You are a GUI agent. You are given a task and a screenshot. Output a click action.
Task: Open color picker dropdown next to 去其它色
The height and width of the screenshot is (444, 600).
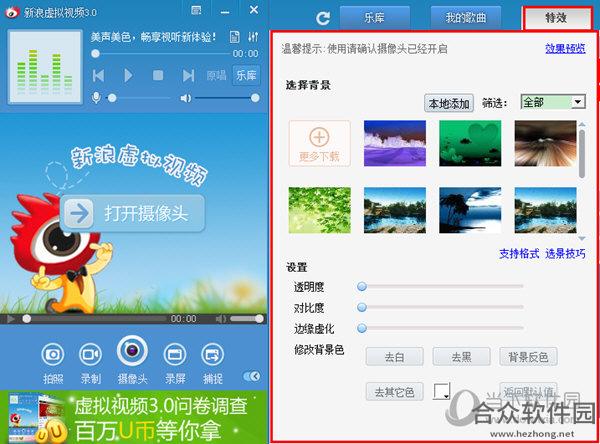[x=442, y=391]
